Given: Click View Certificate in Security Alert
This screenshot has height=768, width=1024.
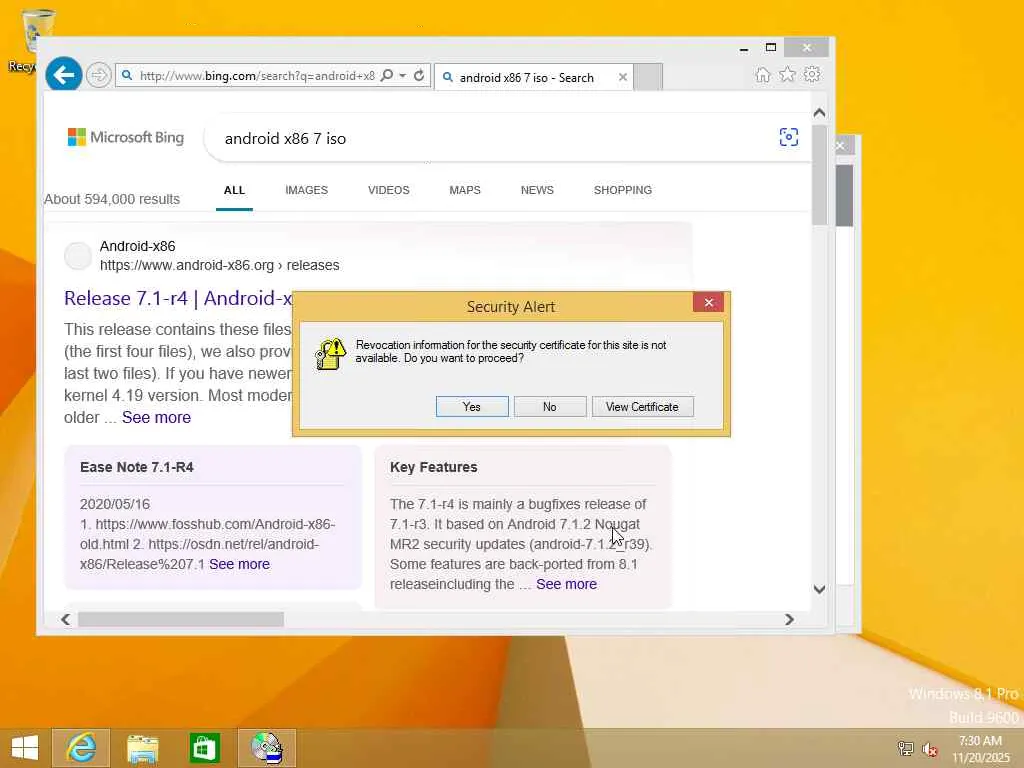Looking at the screenshot, I should [643, 407].
